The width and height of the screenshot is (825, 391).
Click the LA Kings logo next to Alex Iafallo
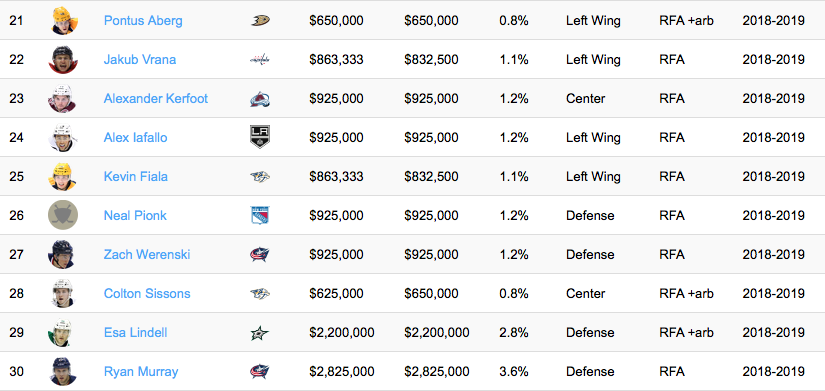(260, 137)
